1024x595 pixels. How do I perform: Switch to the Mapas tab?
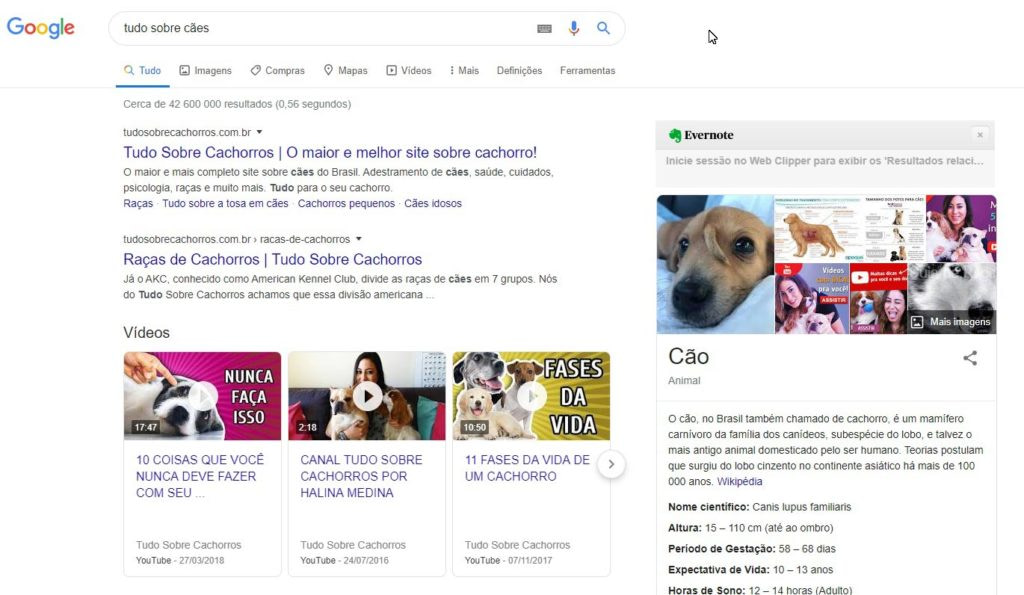coord(345,71)
